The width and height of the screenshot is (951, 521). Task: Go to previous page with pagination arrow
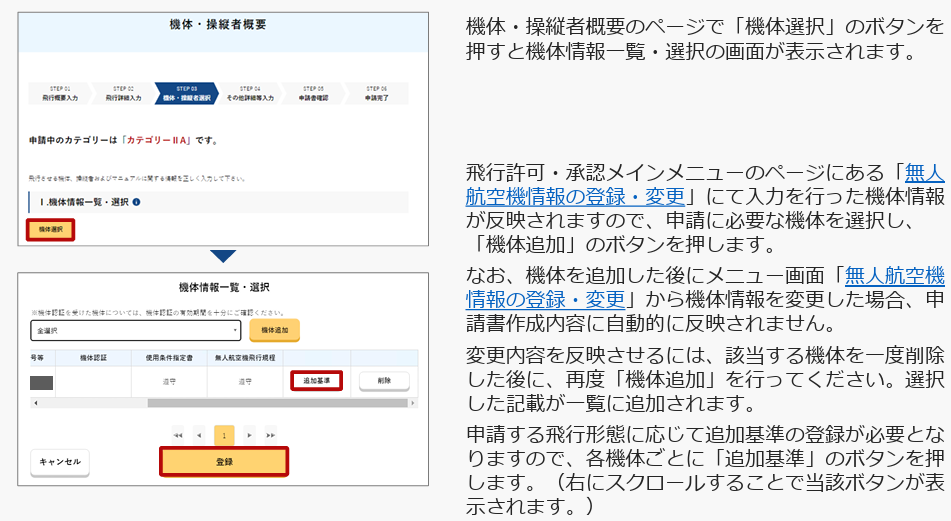tap(199, 435)
